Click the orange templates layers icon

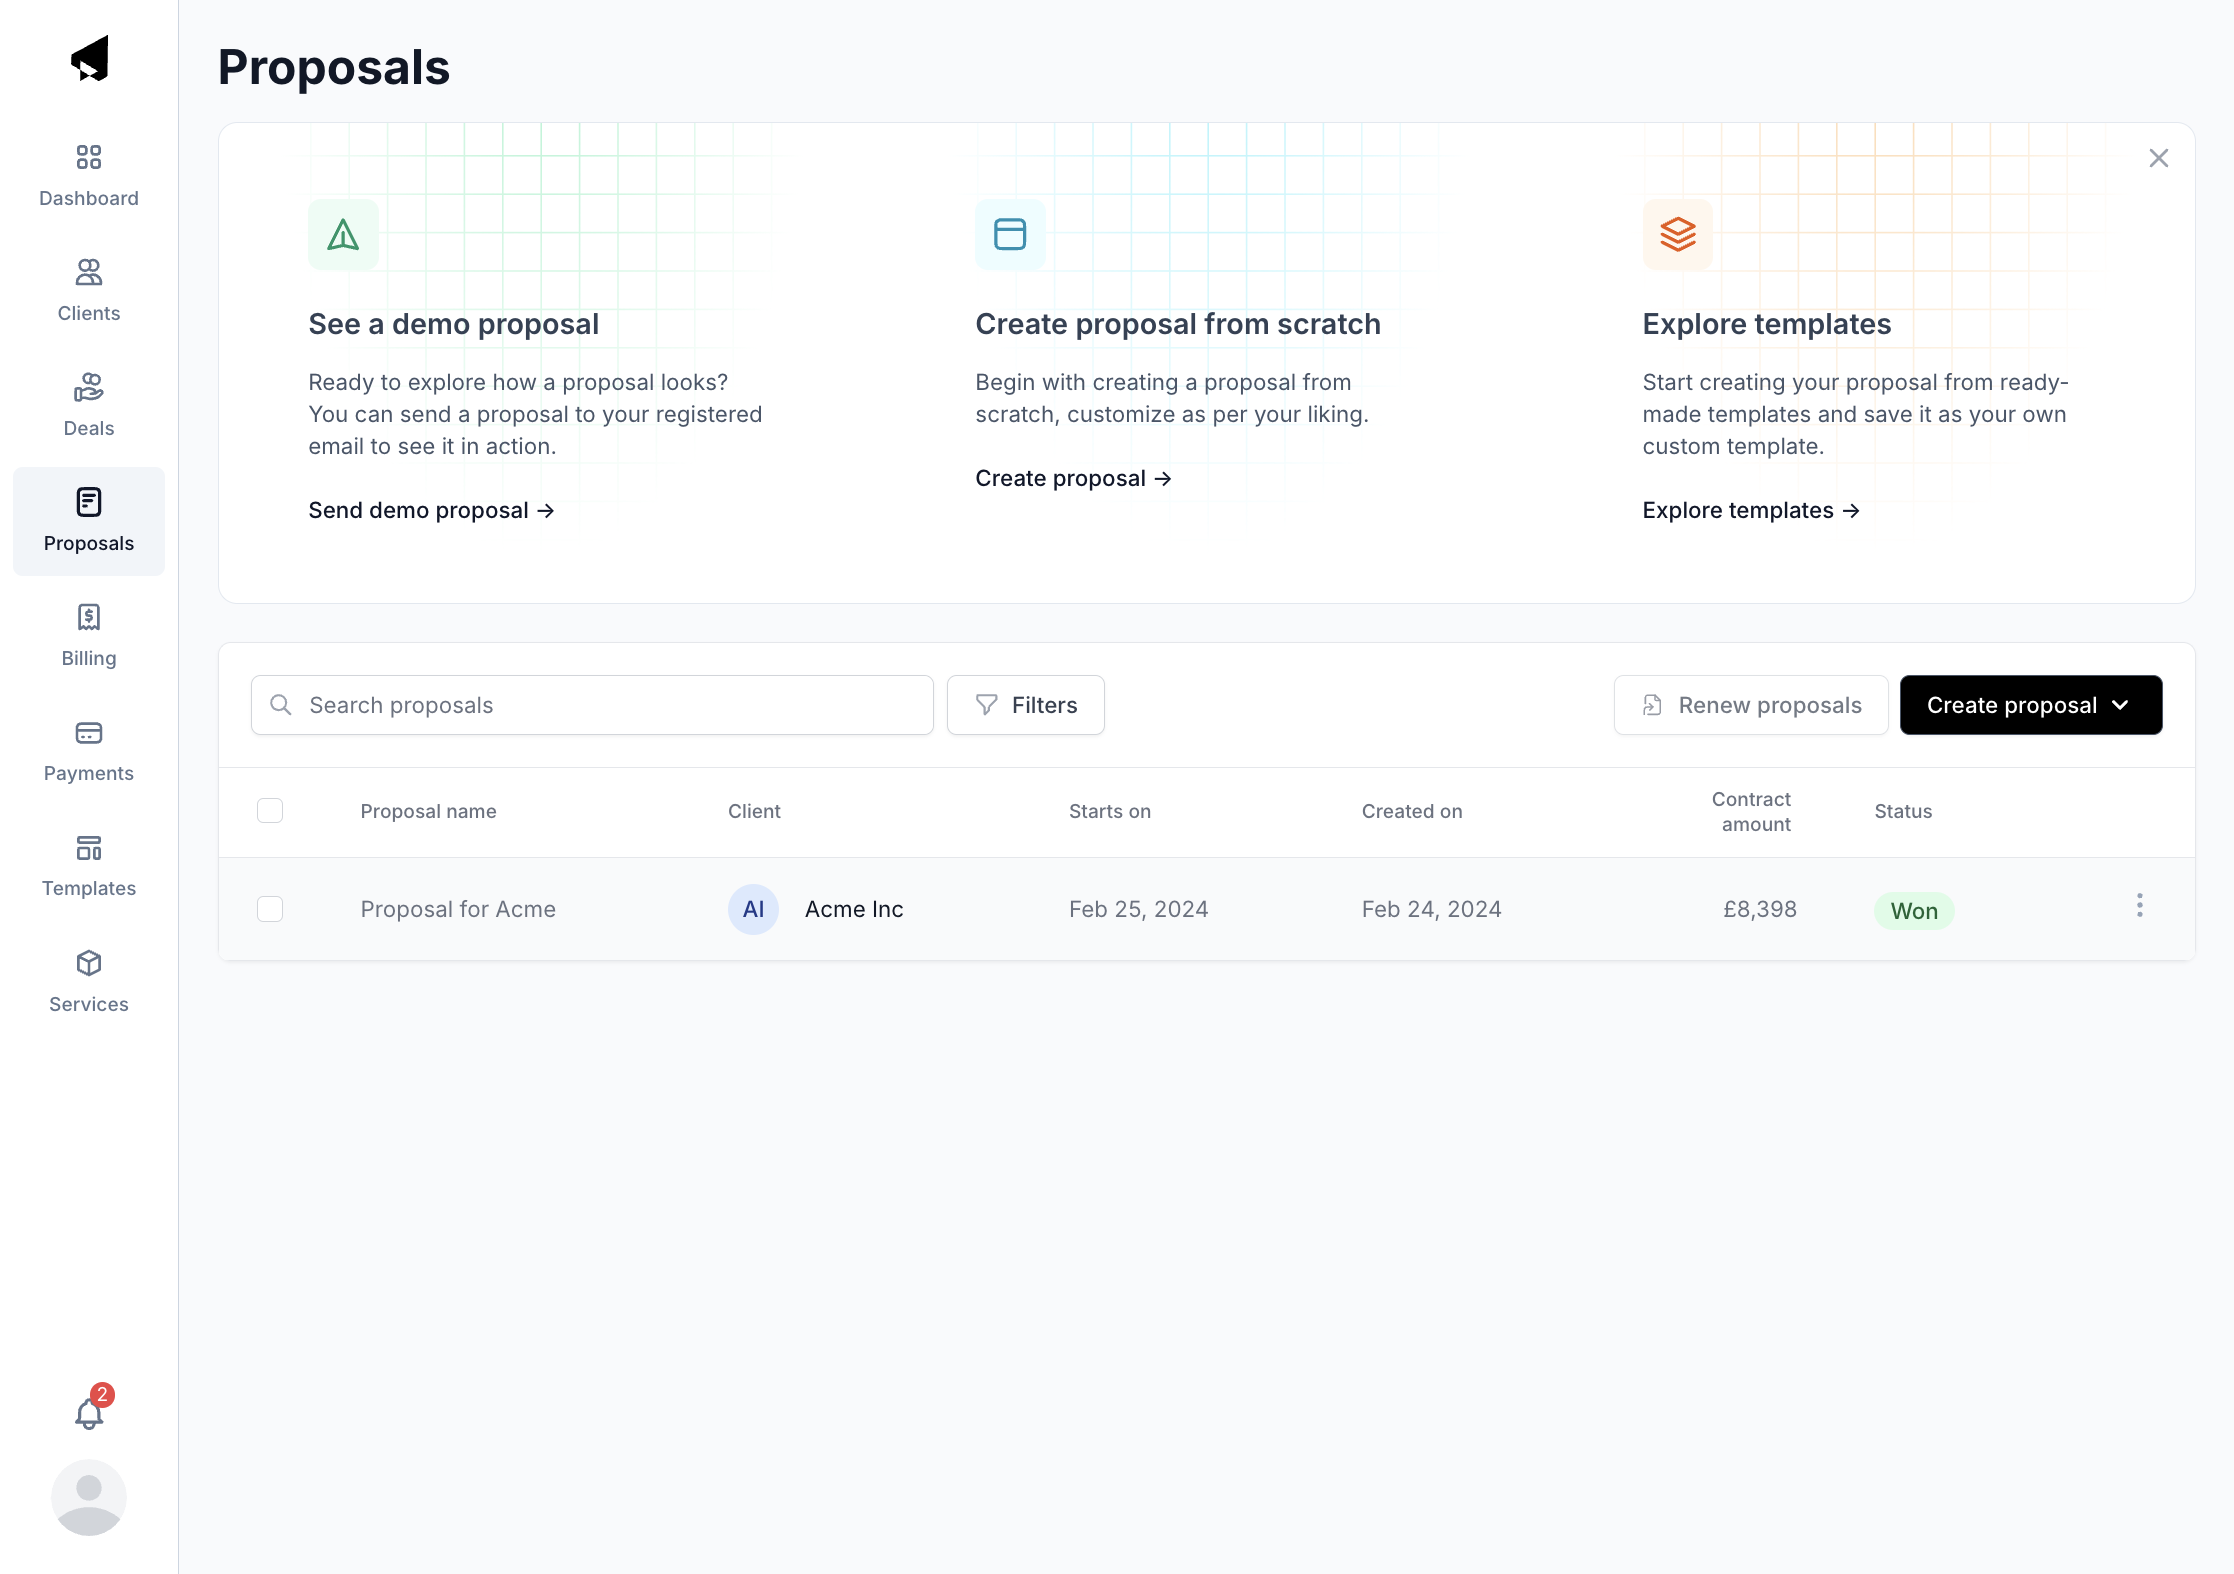pos(1678,235)
